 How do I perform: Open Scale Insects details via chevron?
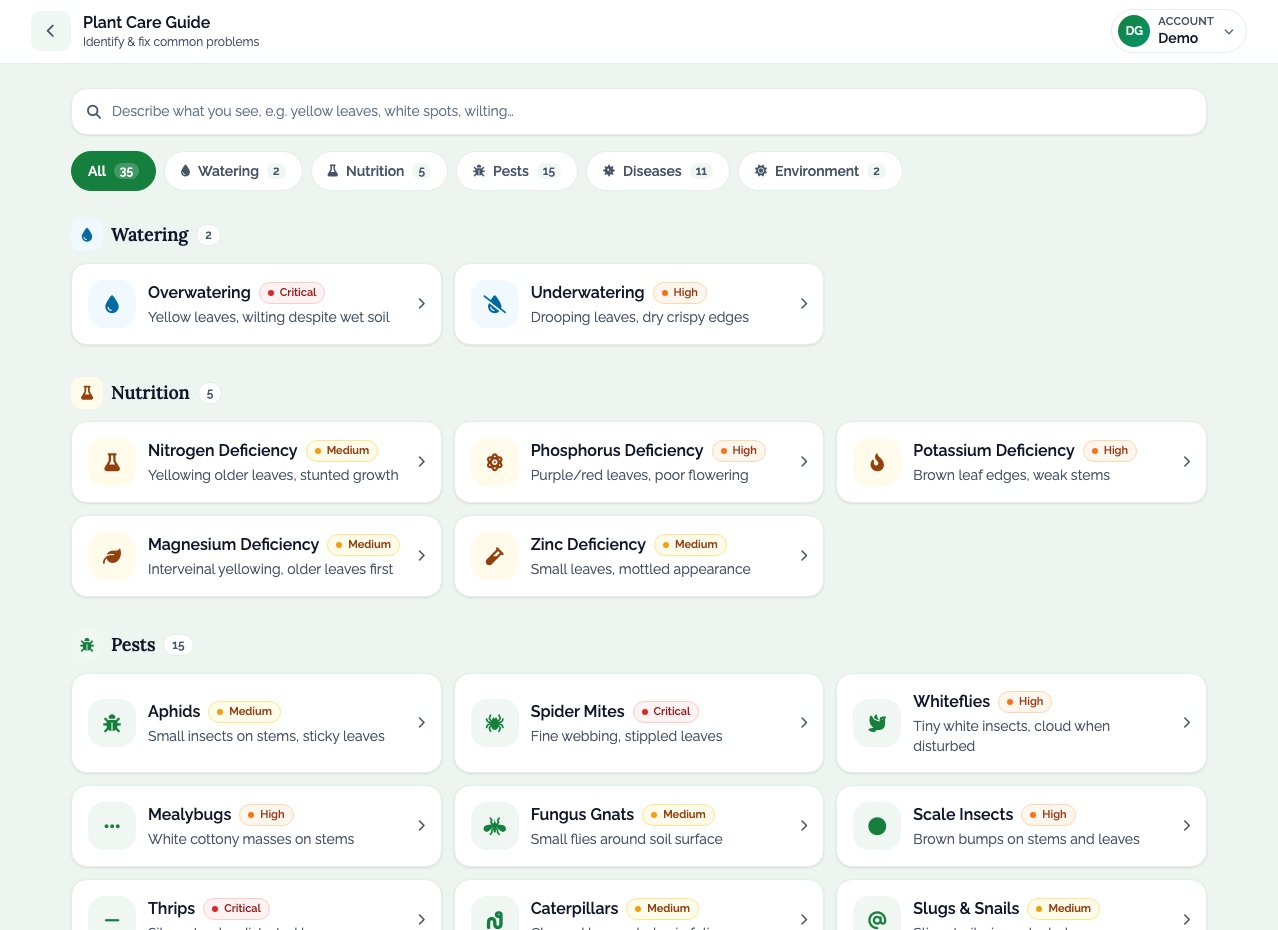1187,825
